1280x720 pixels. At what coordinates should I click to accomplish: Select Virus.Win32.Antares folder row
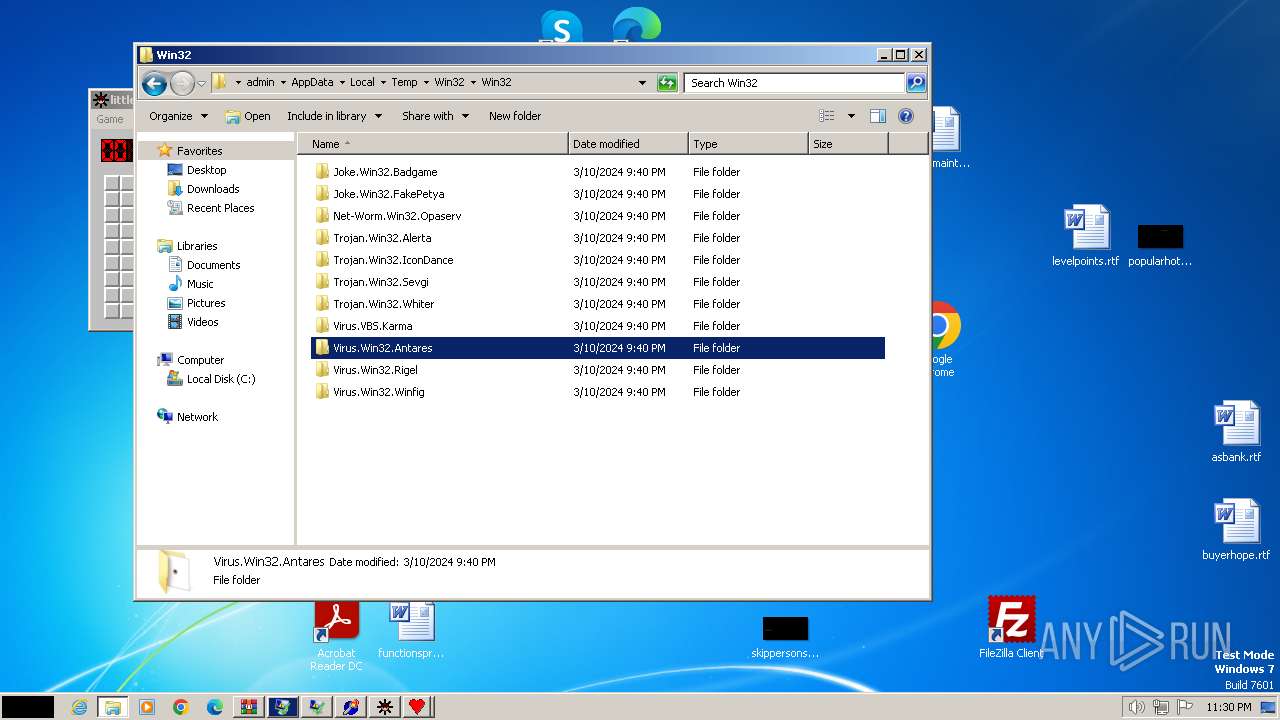click(x=598, y=348)
